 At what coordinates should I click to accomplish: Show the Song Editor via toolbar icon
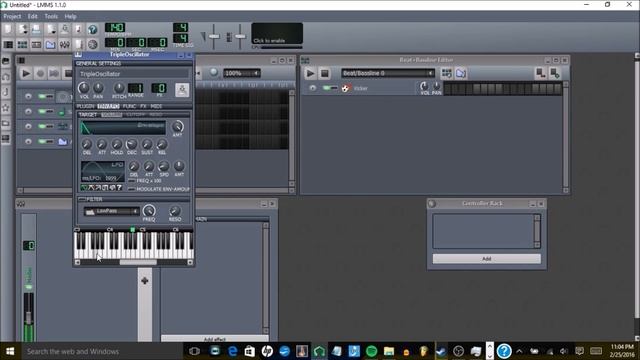(8, 44)
